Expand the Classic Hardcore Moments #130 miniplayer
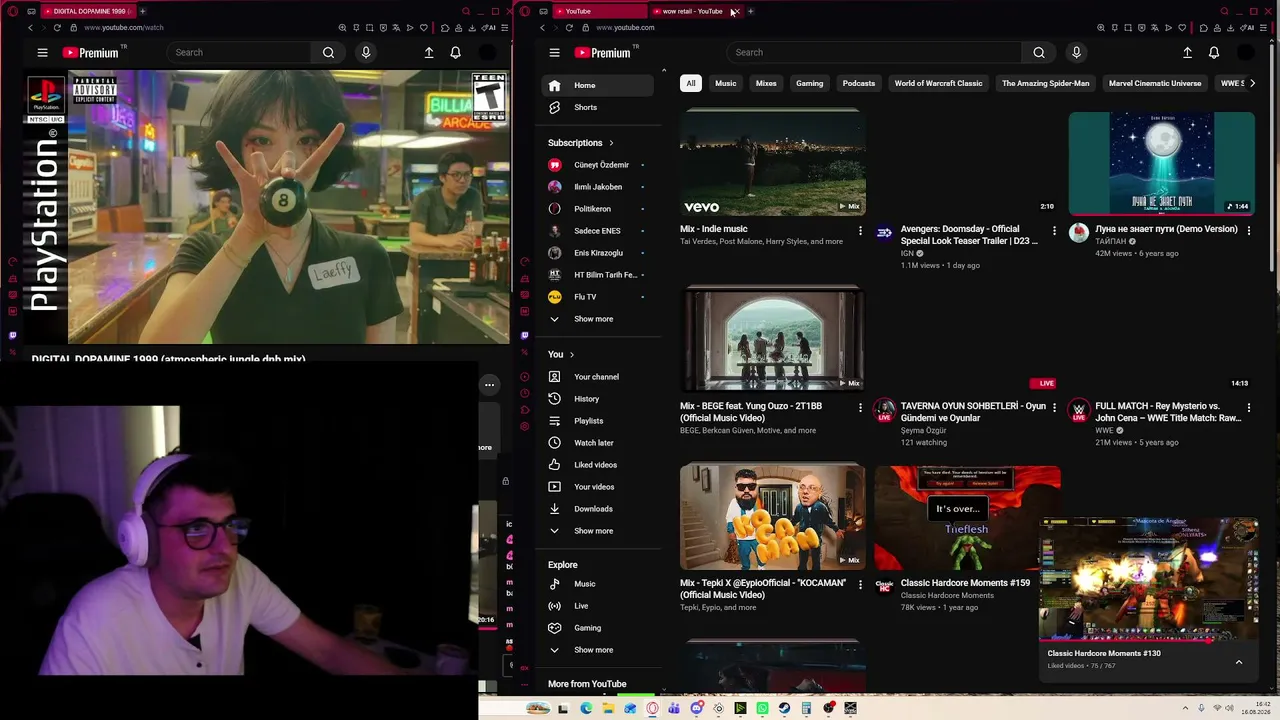 (1238, 662)
